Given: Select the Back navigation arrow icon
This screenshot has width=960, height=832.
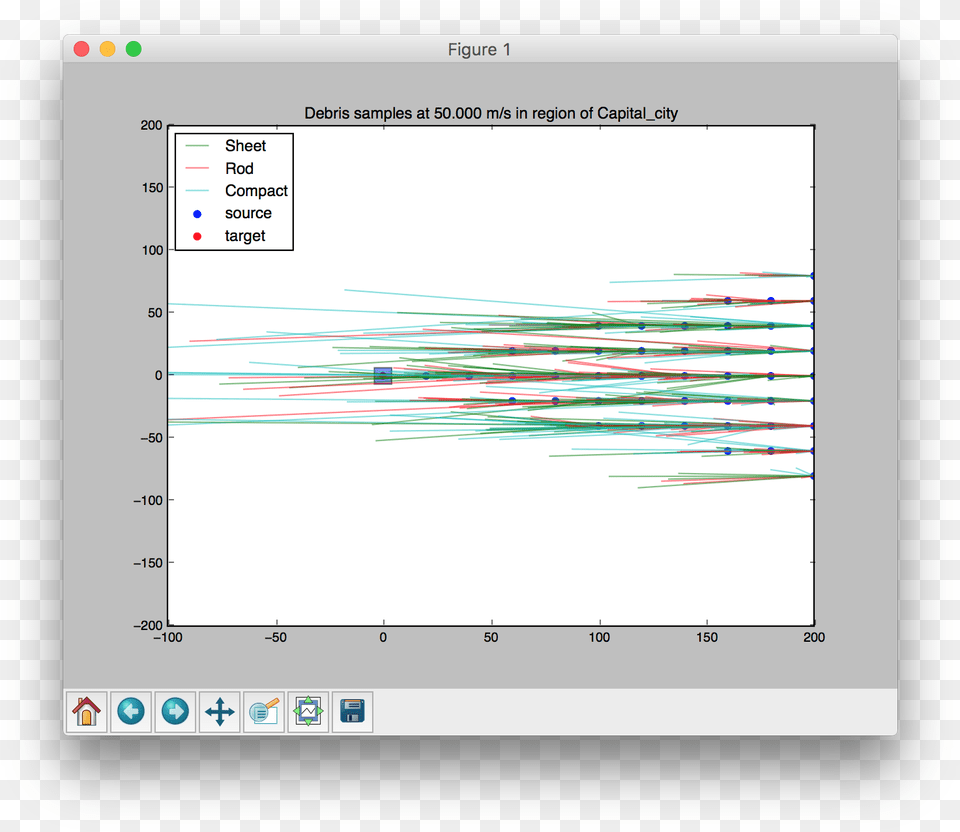Looking at the screenshot, I should point(130,712).
